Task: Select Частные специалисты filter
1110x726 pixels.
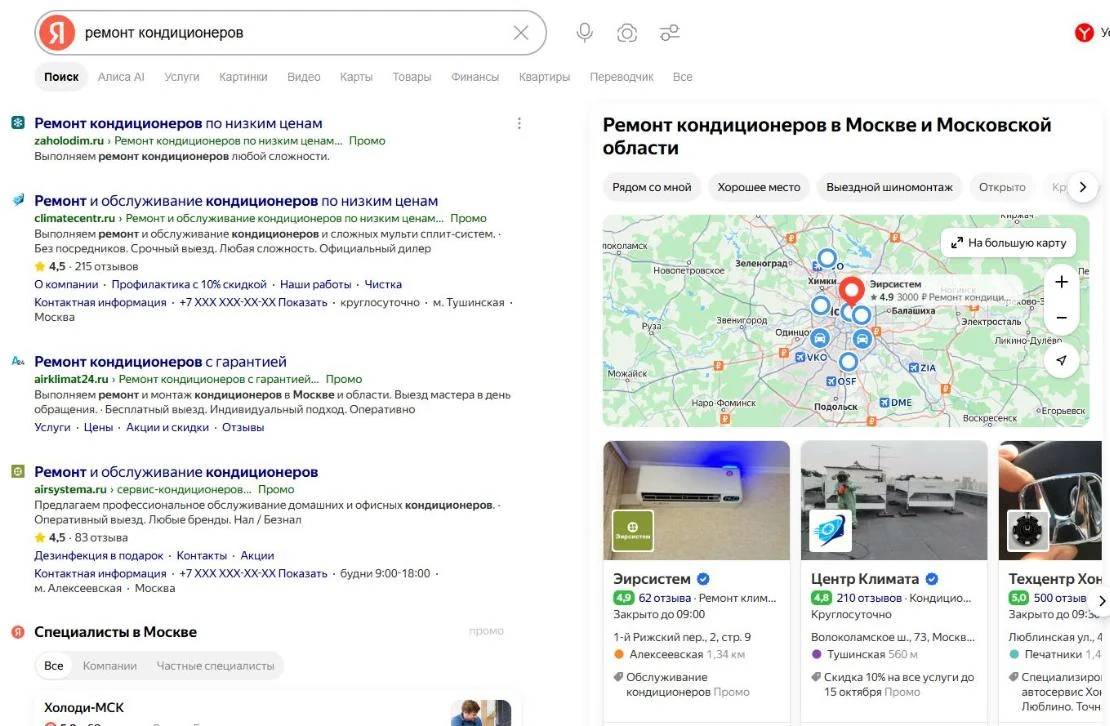Action: 215,666
